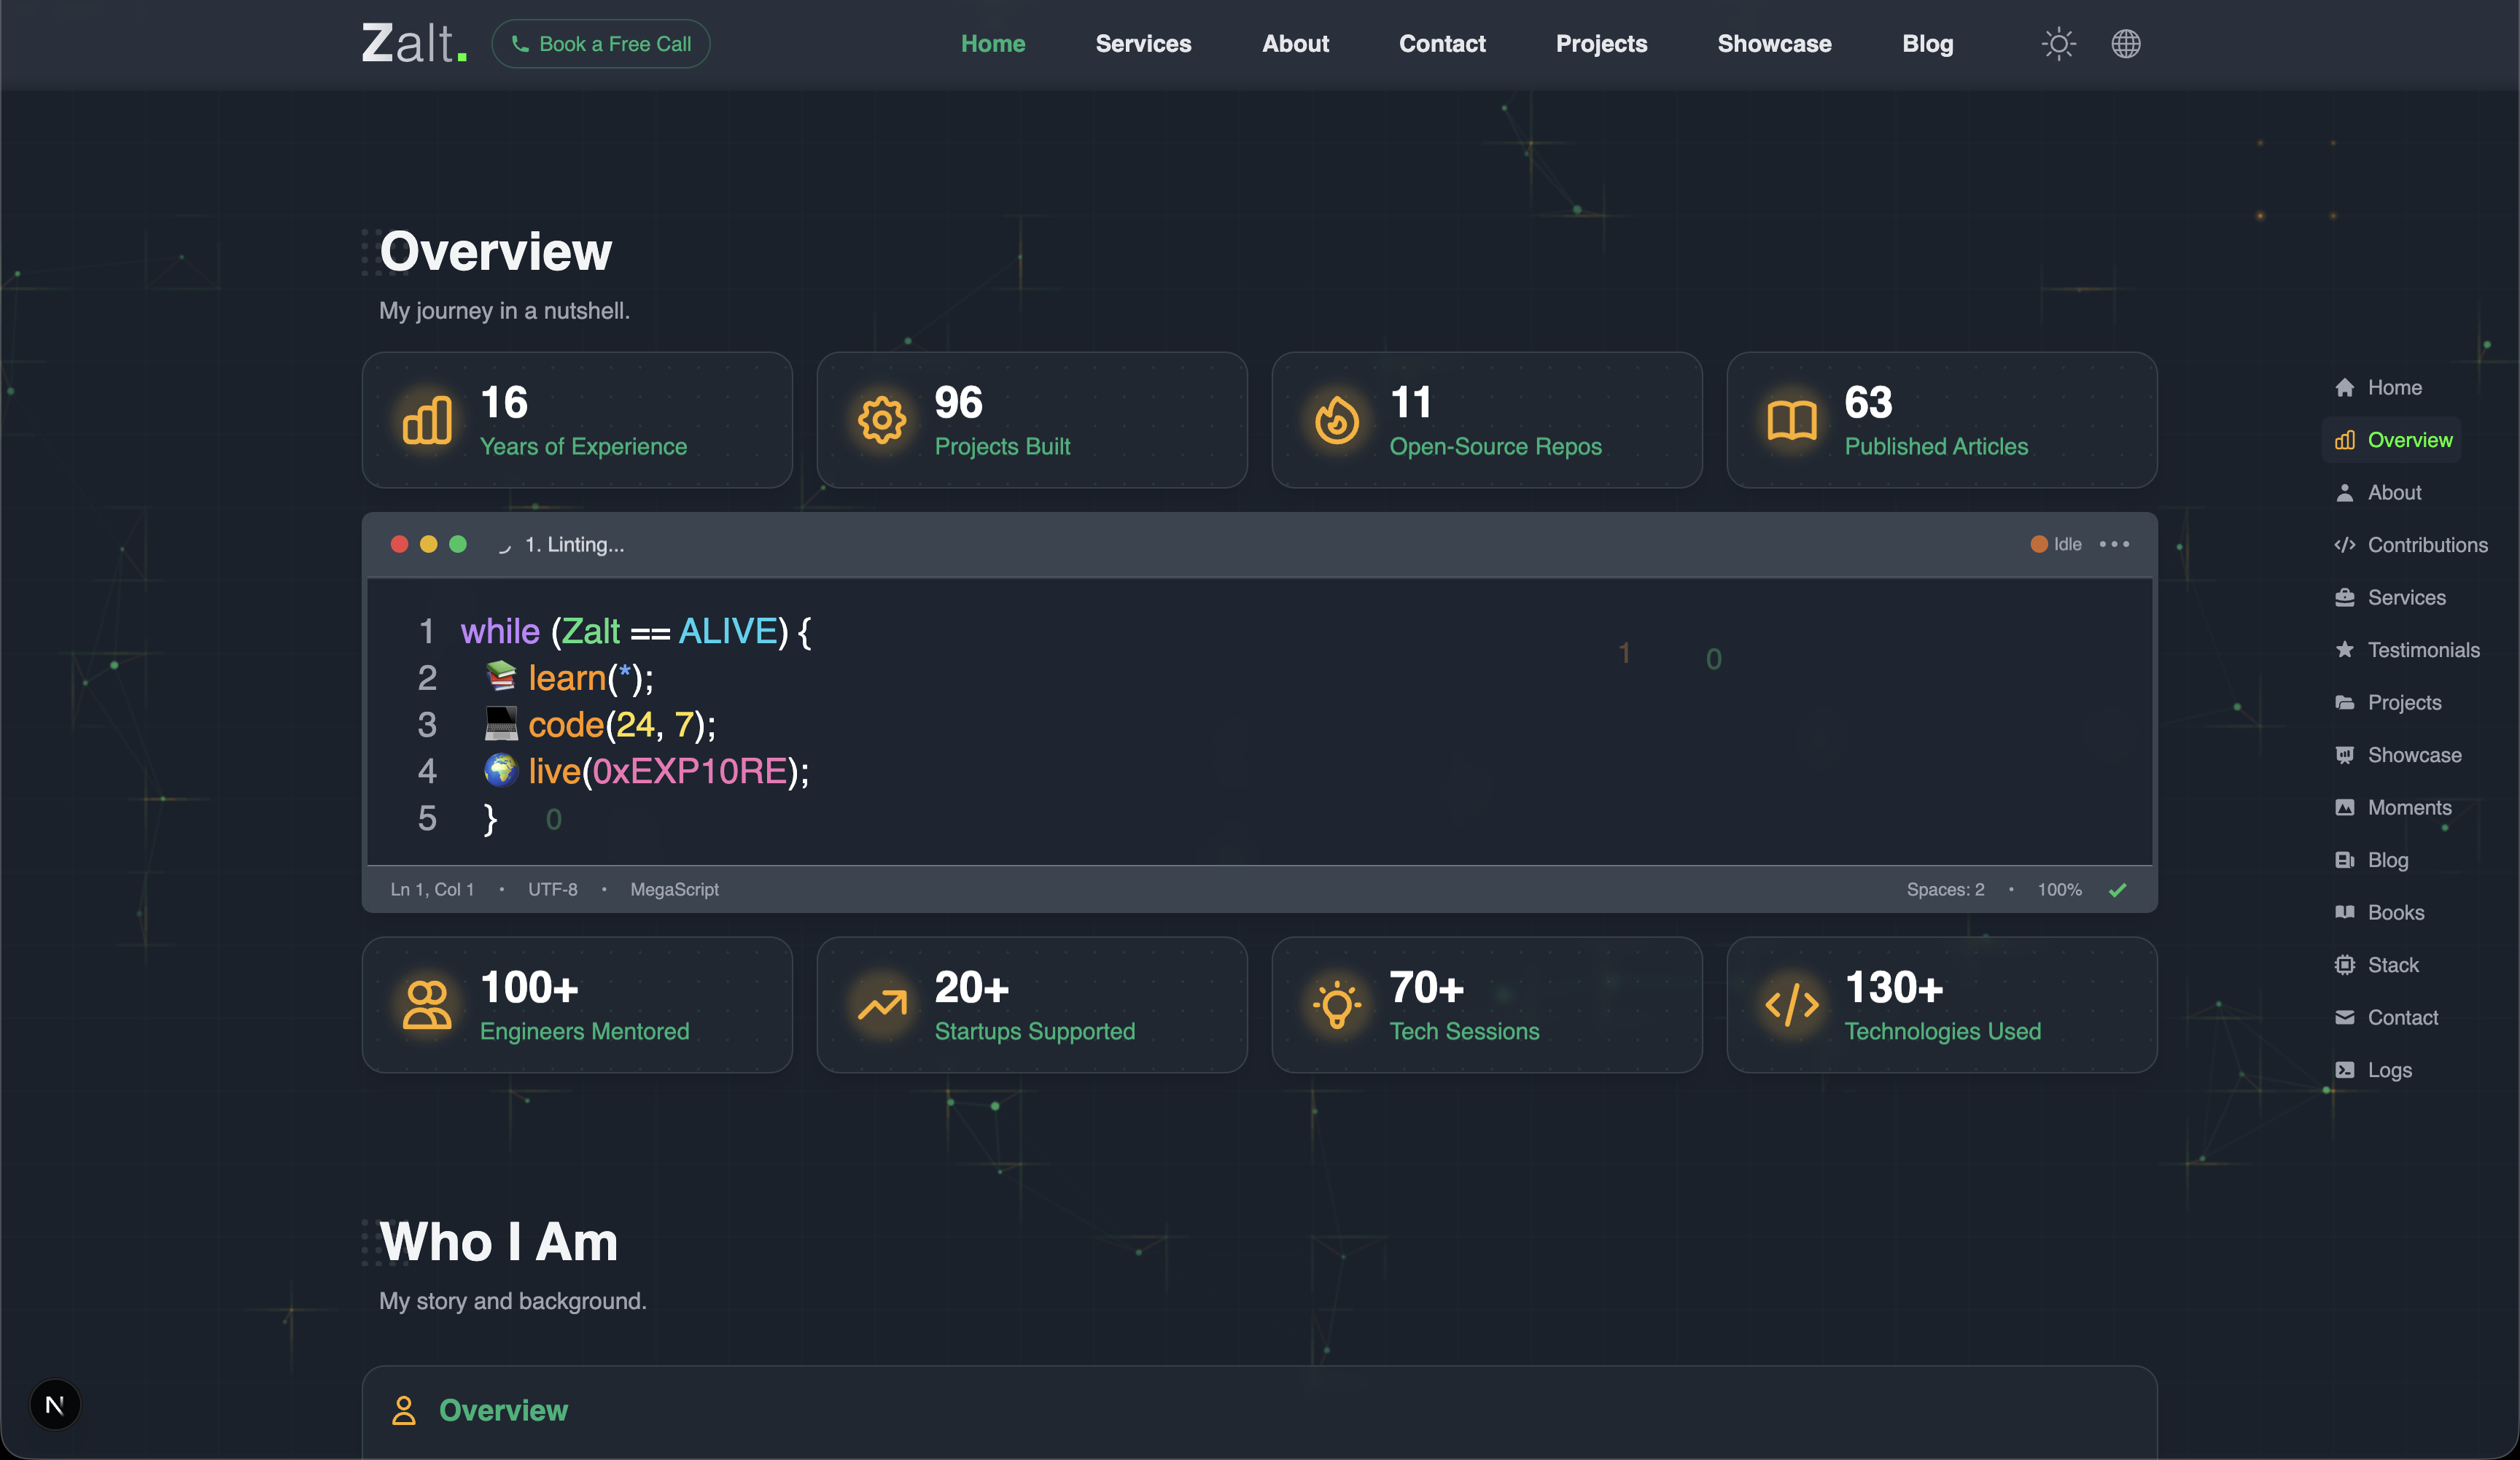Screen dimensions: 2520x1460
Task: Open the Logs section via its sidebar icon
Action: tap(2346, 1069)
